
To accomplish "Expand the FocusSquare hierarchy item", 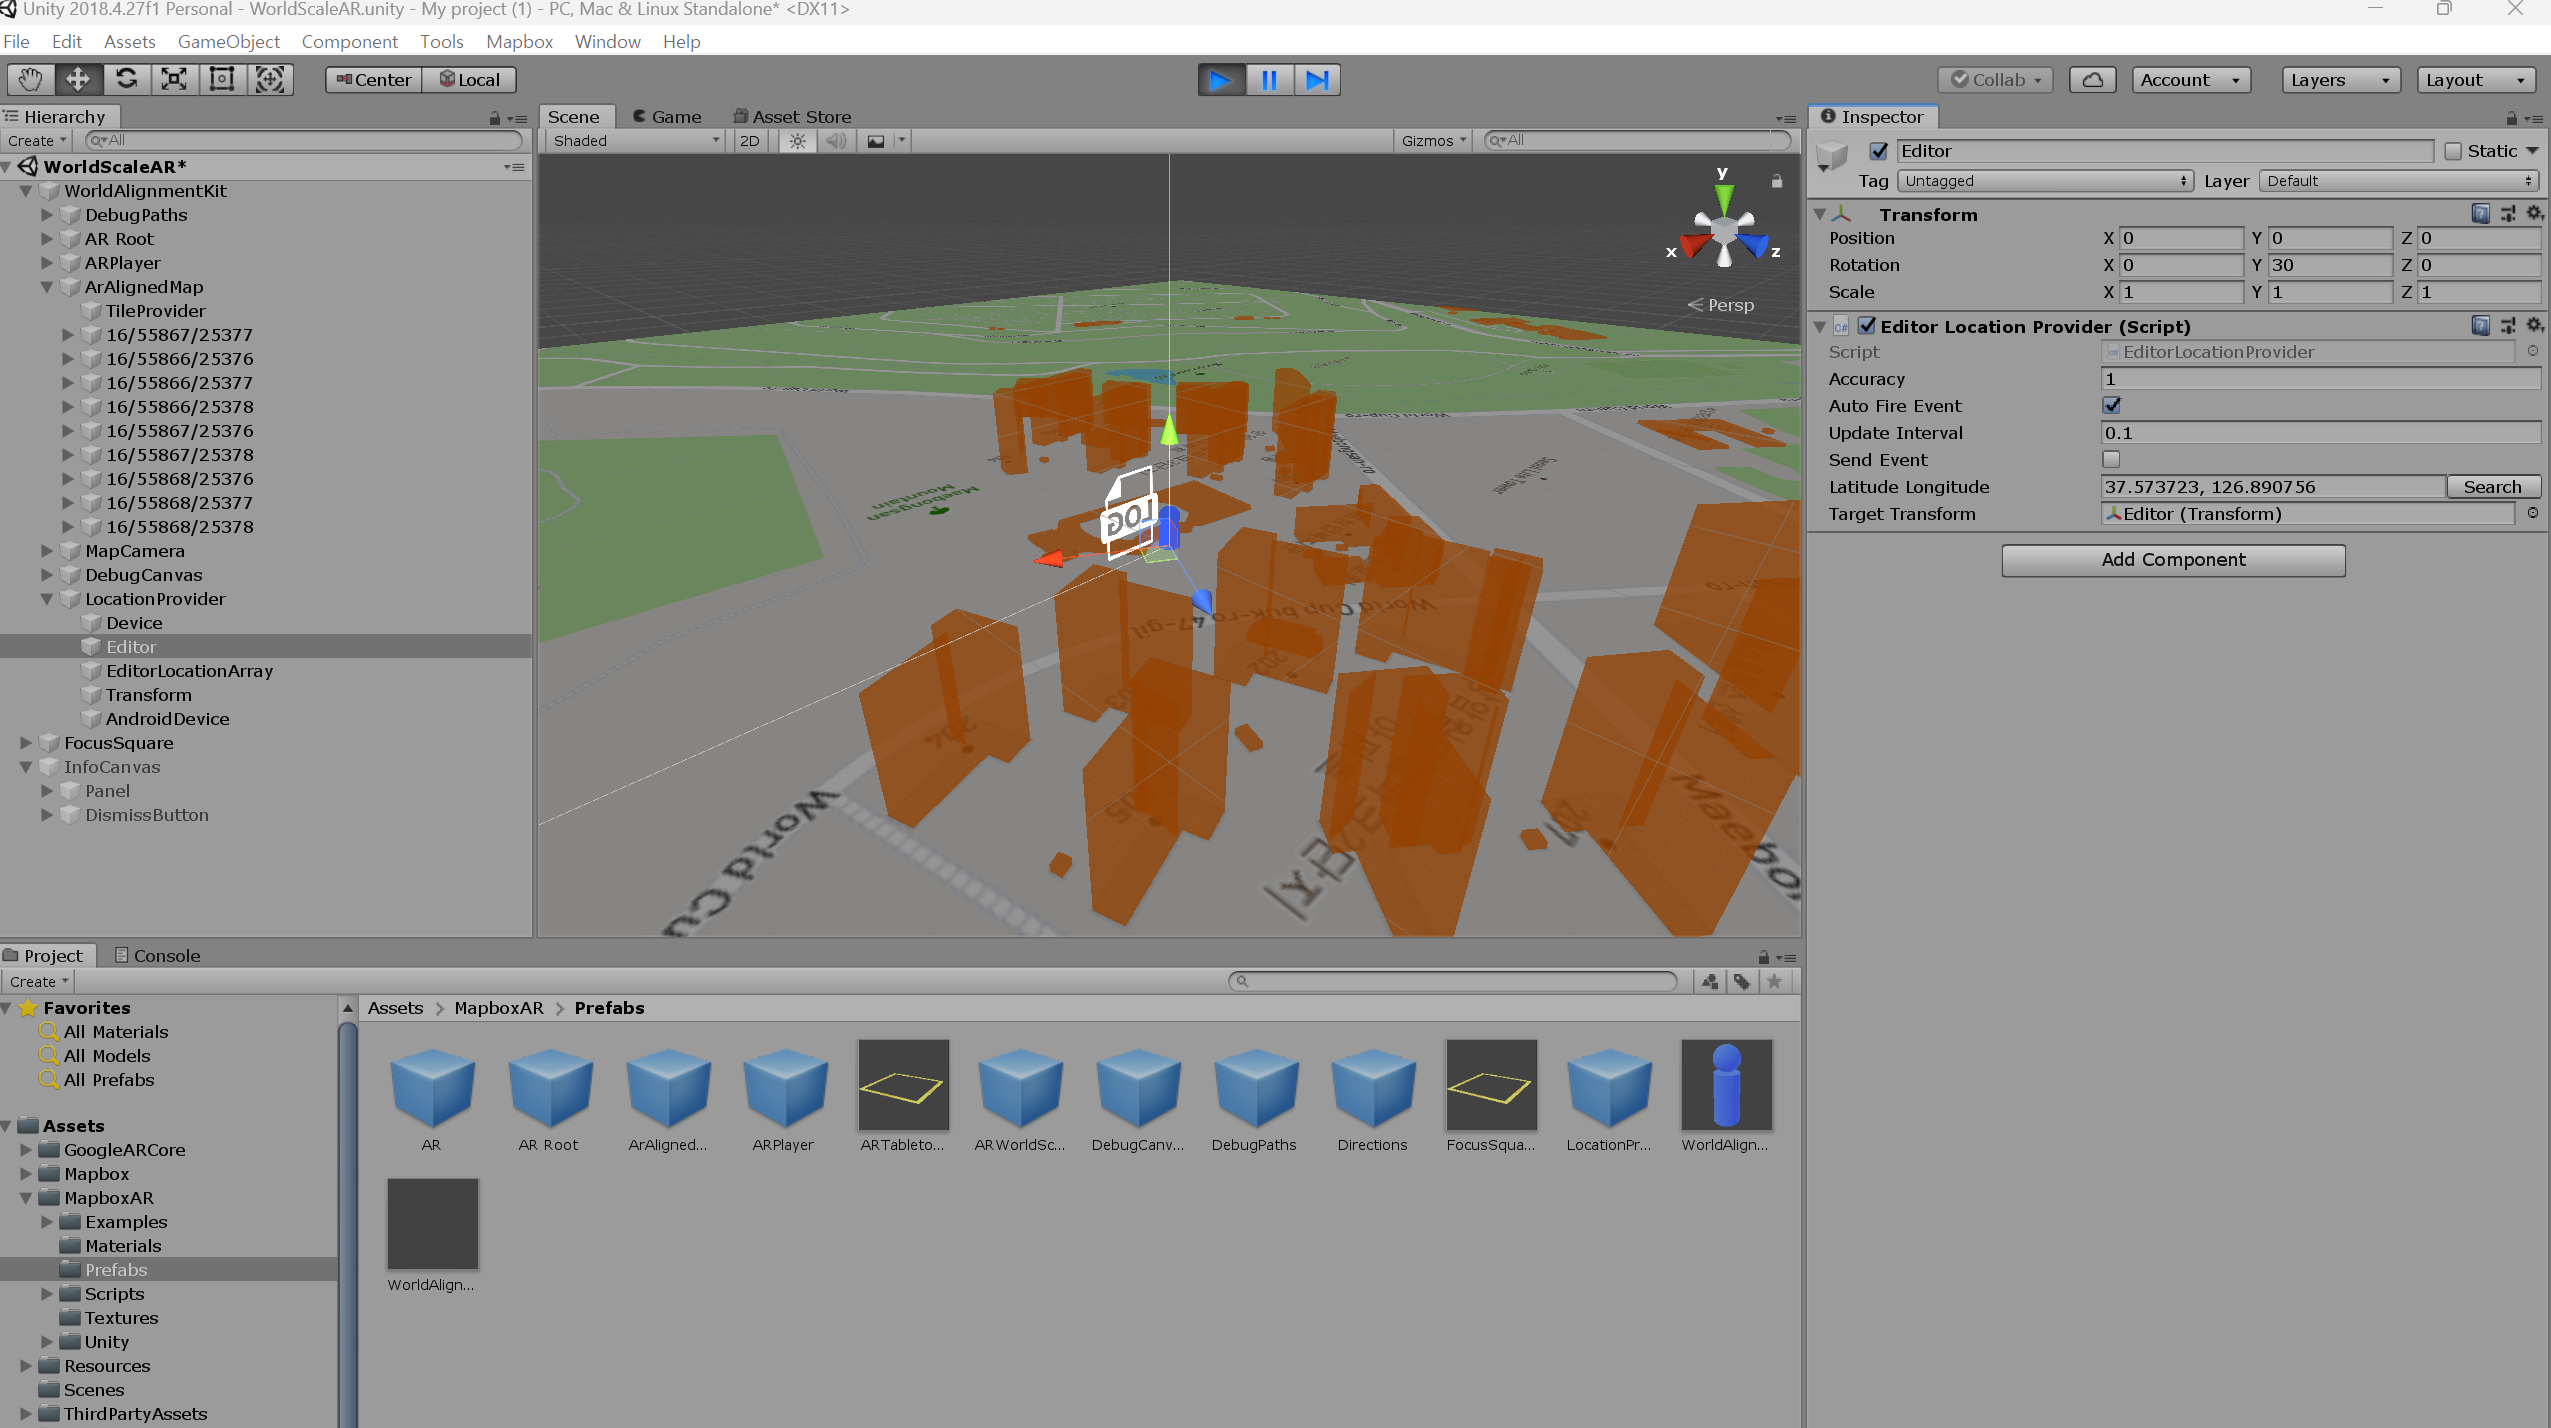I will [x=26, y=743].
